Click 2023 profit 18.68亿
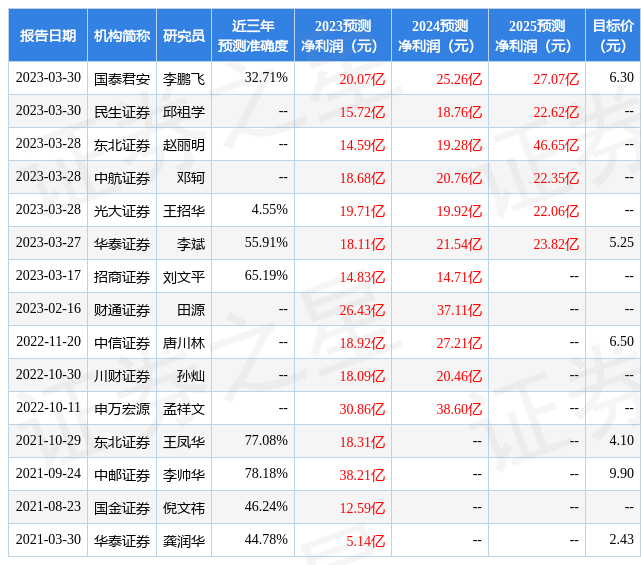 click(362, 178)
